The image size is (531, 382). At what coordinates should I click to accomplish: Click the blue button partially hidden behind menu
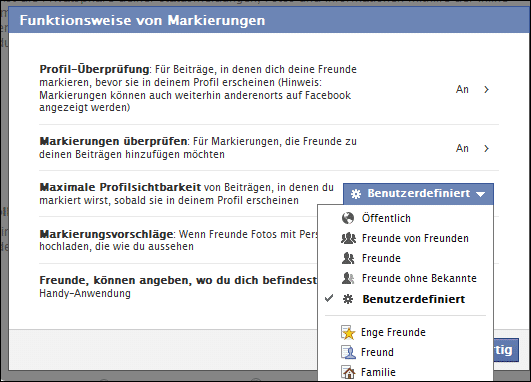click(x=506, y=350)
